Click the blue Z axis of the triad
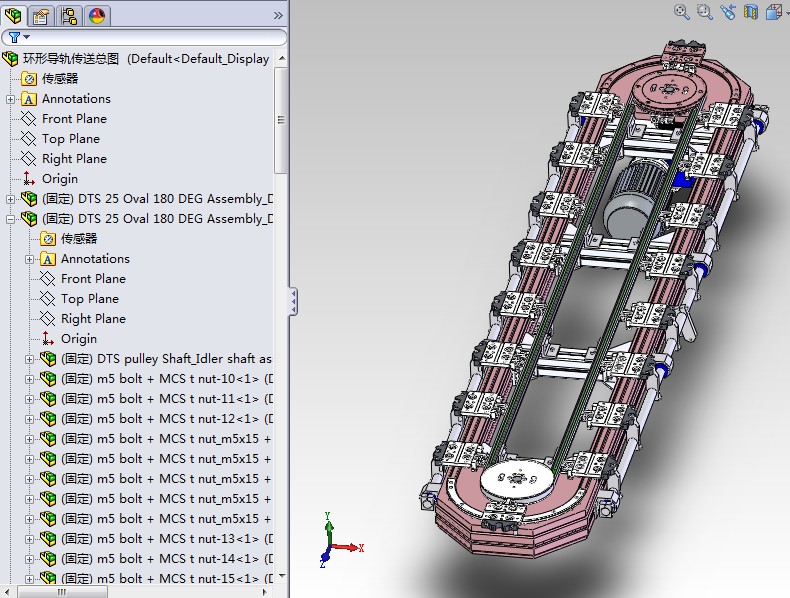This screenshot has width=790, height=598. [x=325, y=557]
